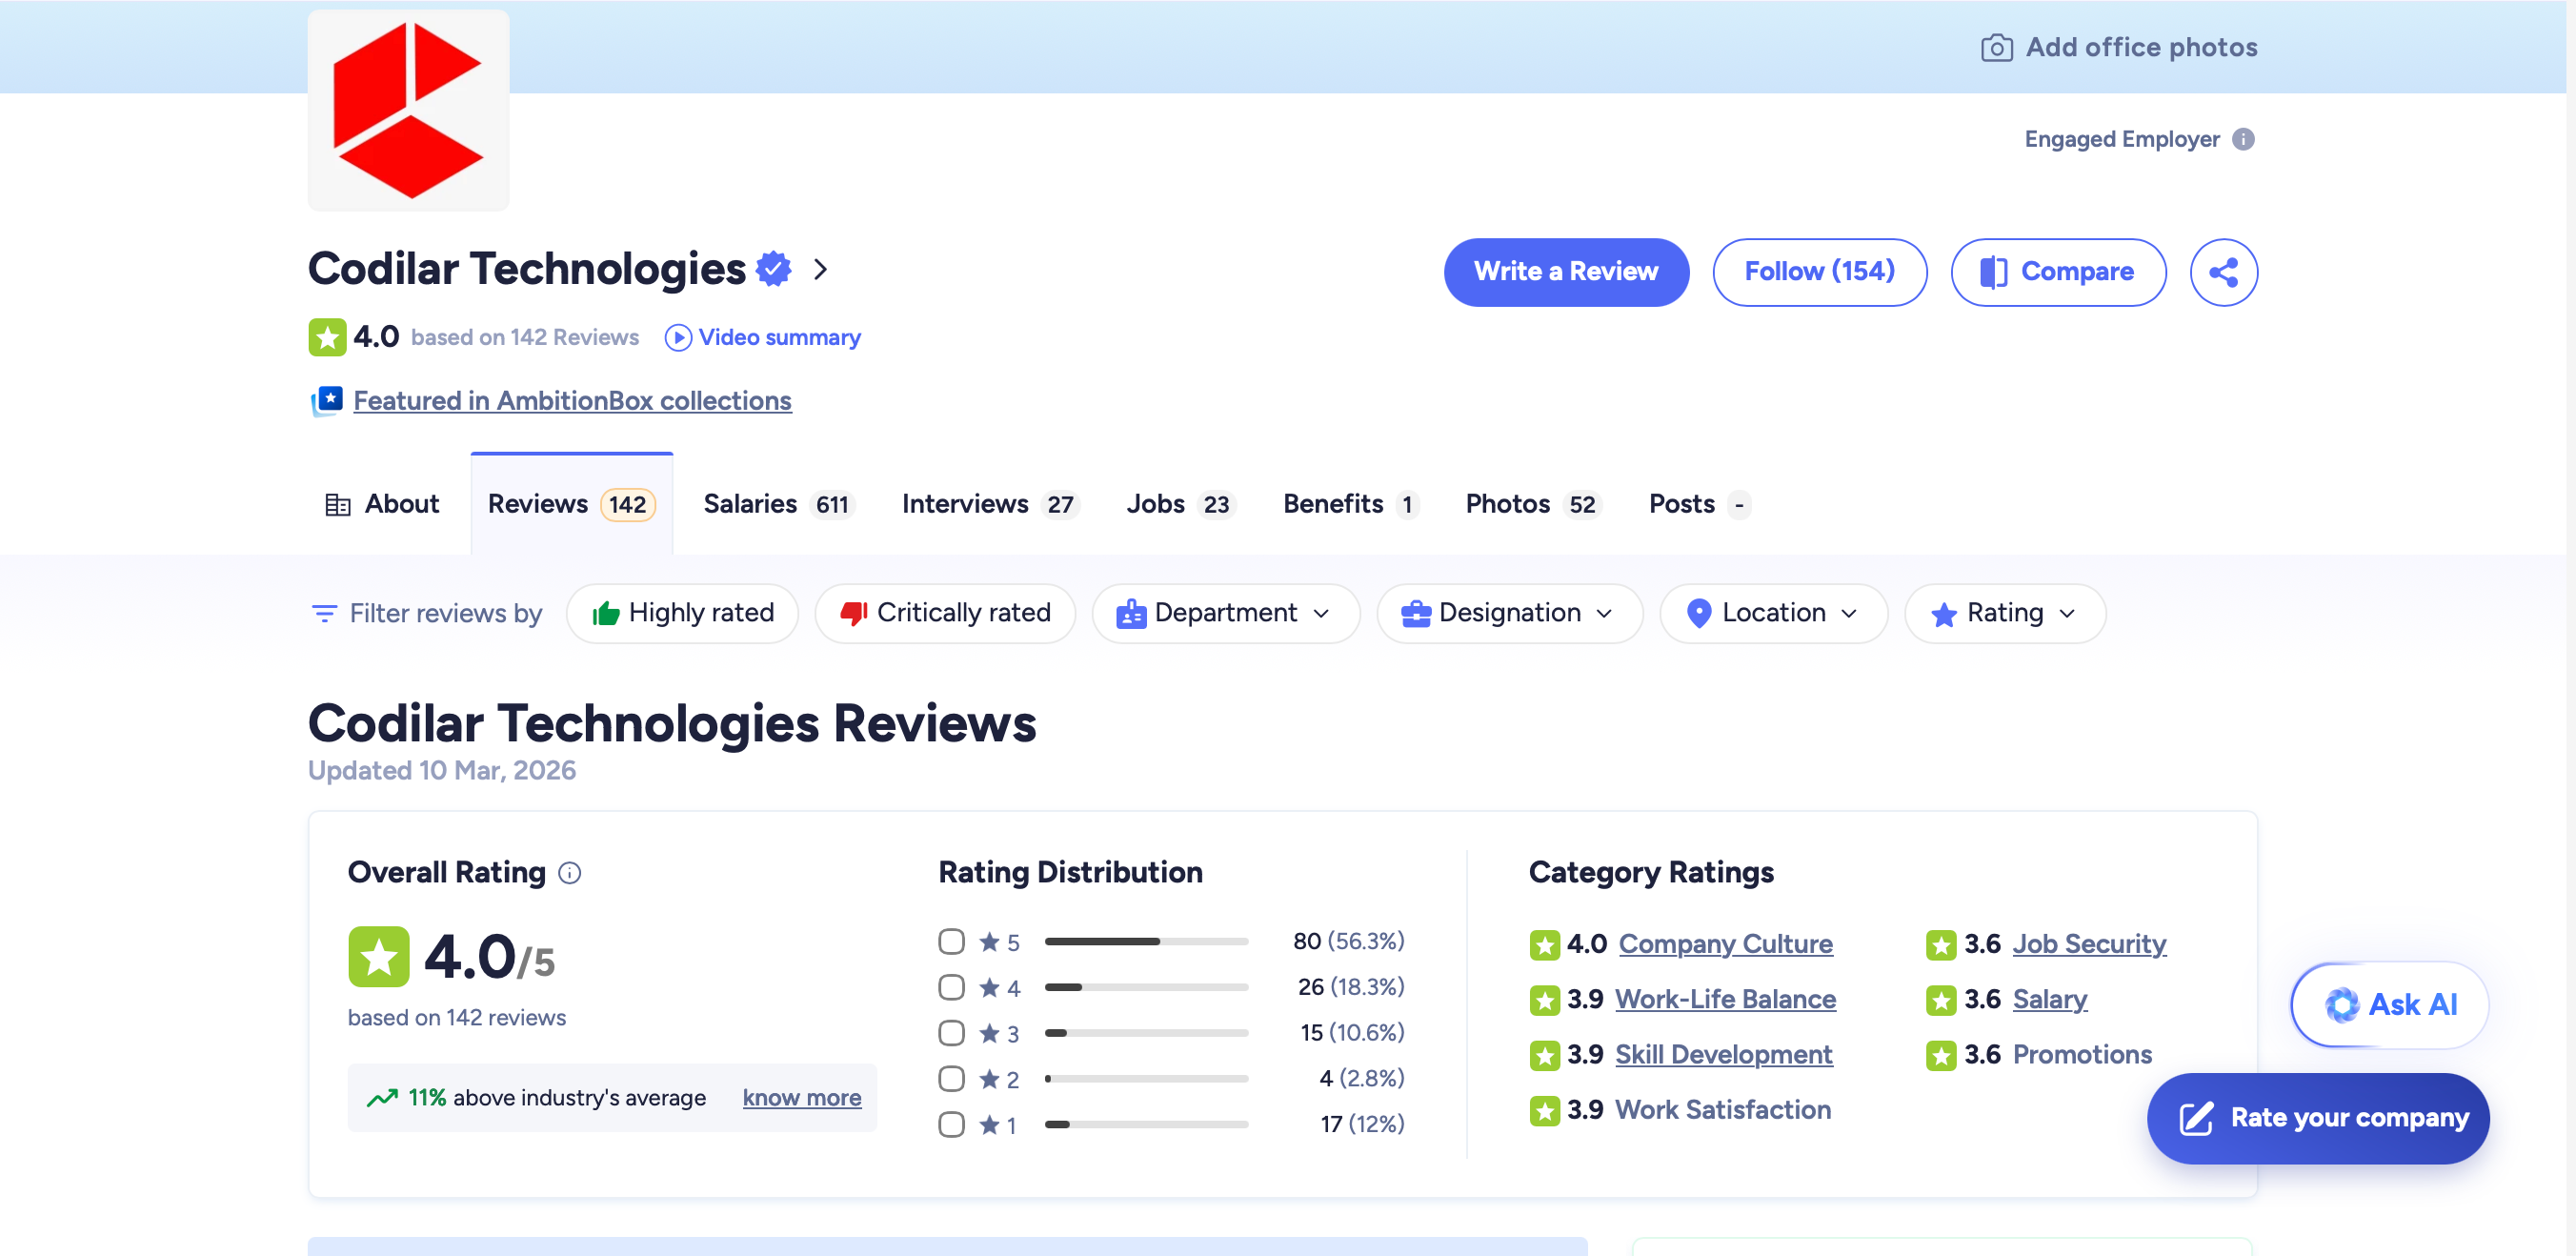The width and height of the screenshot is (2576, 1256).
Task: Click the verified badge next to company name
Action: point(773,269)
